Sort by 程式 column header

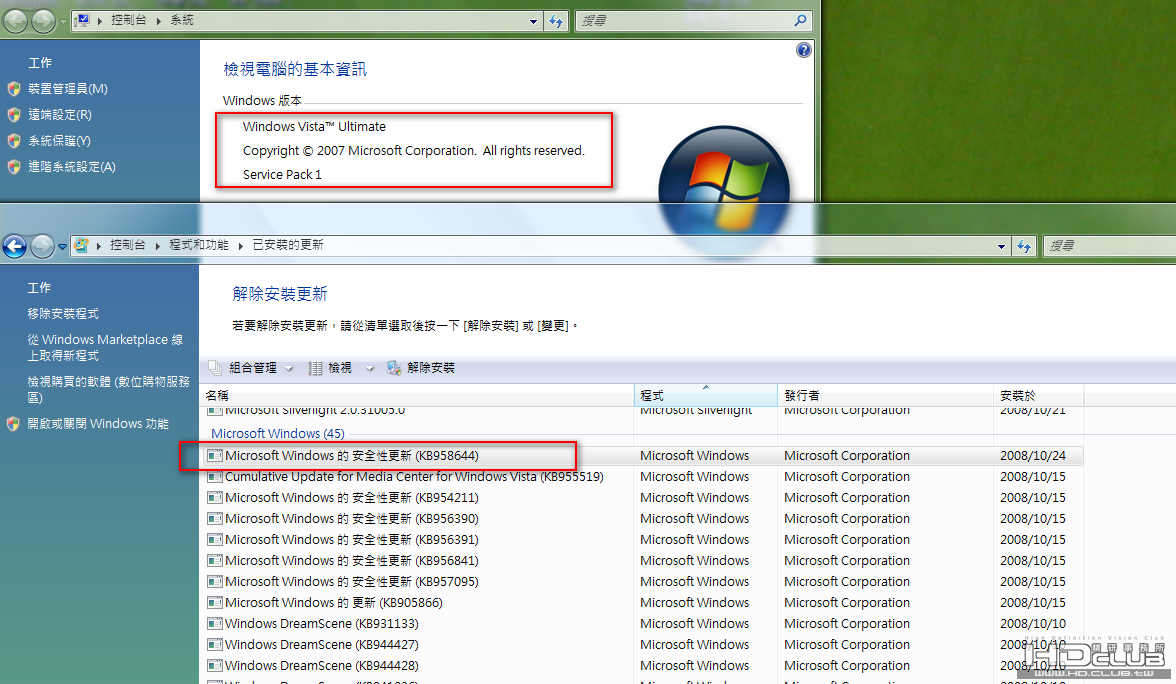pos(706,395)
